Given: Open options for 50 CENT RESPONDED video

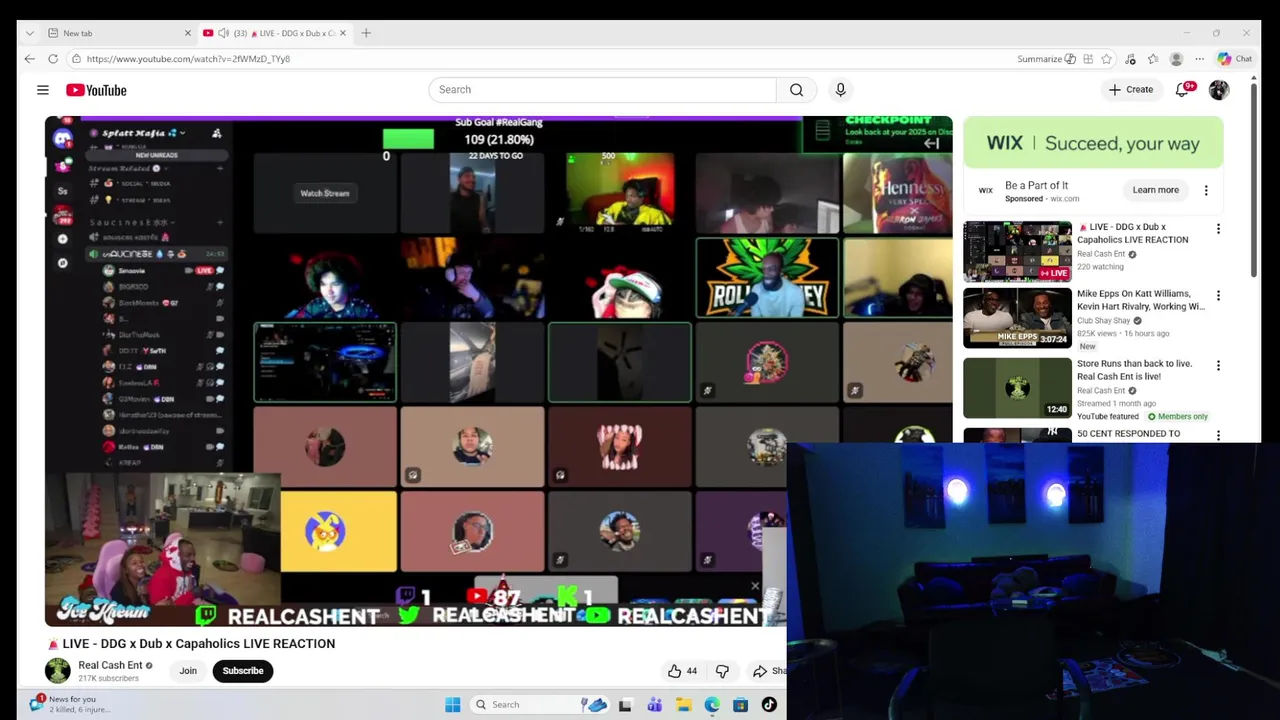Looking at the screenshot, I should click(x=1218, y=435).
